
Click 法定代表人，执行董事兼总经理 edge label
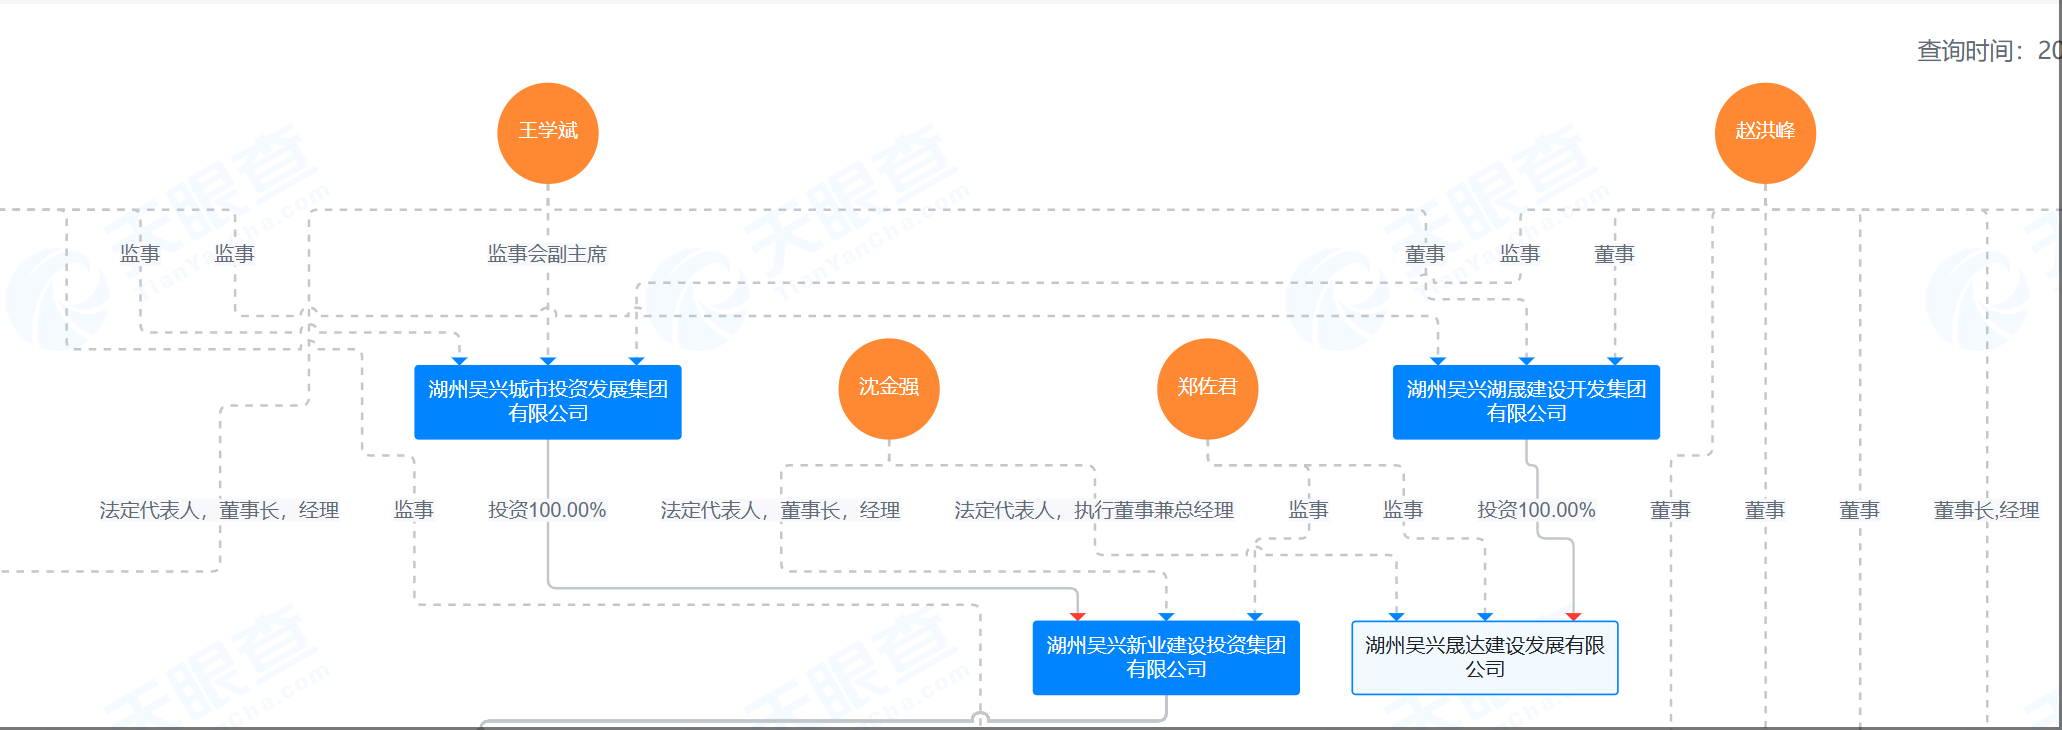tap(1094, 510)
